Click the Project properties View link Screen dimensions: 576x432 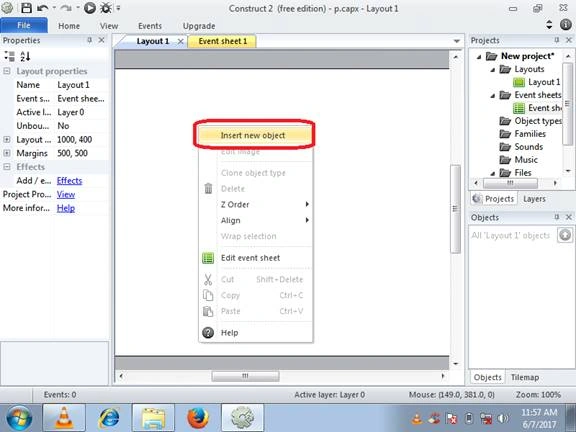click(66, 194)
